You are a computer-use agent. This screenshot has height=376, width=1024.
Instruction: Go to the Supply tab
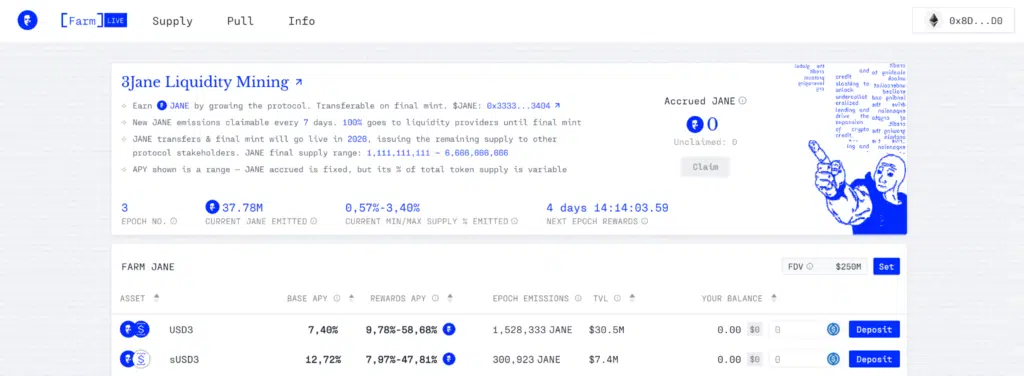[x=172, y=21]
